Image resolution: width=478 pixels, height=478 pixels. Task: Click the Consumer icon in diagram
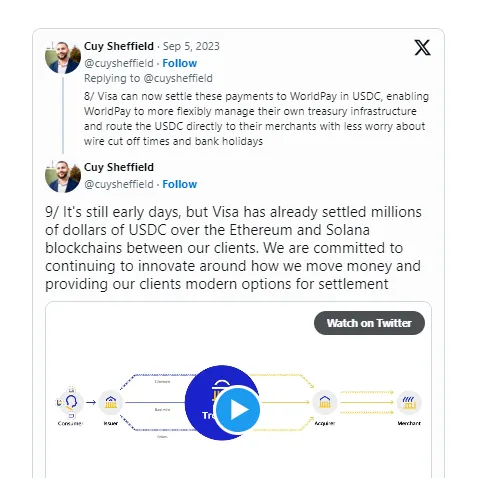71,403
